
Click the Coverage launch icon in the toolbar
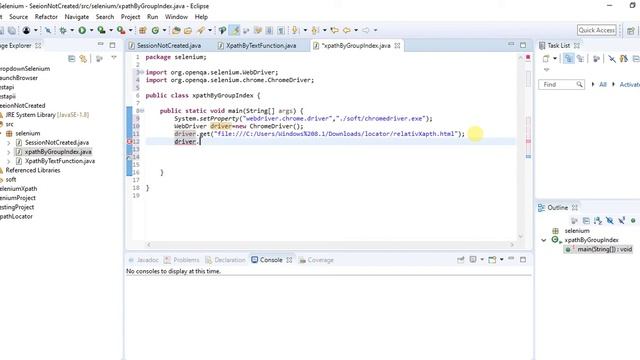(x=101, y=30)
